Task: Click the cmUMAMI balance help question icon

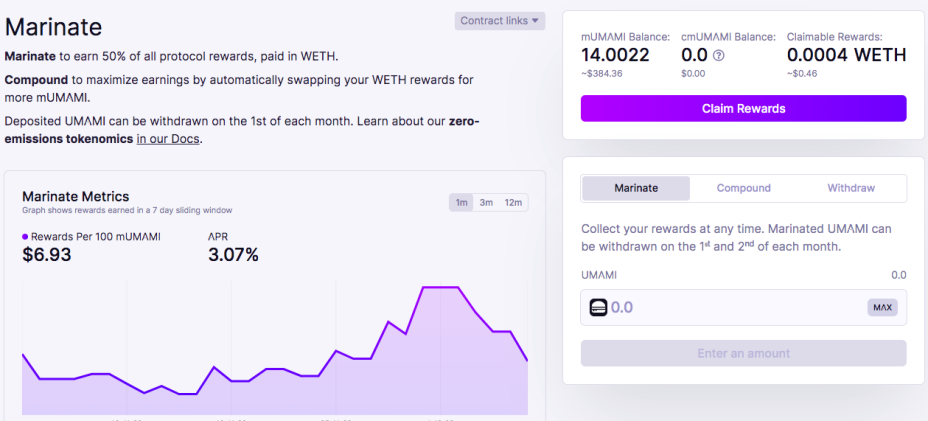Action: tap(718, 56)
